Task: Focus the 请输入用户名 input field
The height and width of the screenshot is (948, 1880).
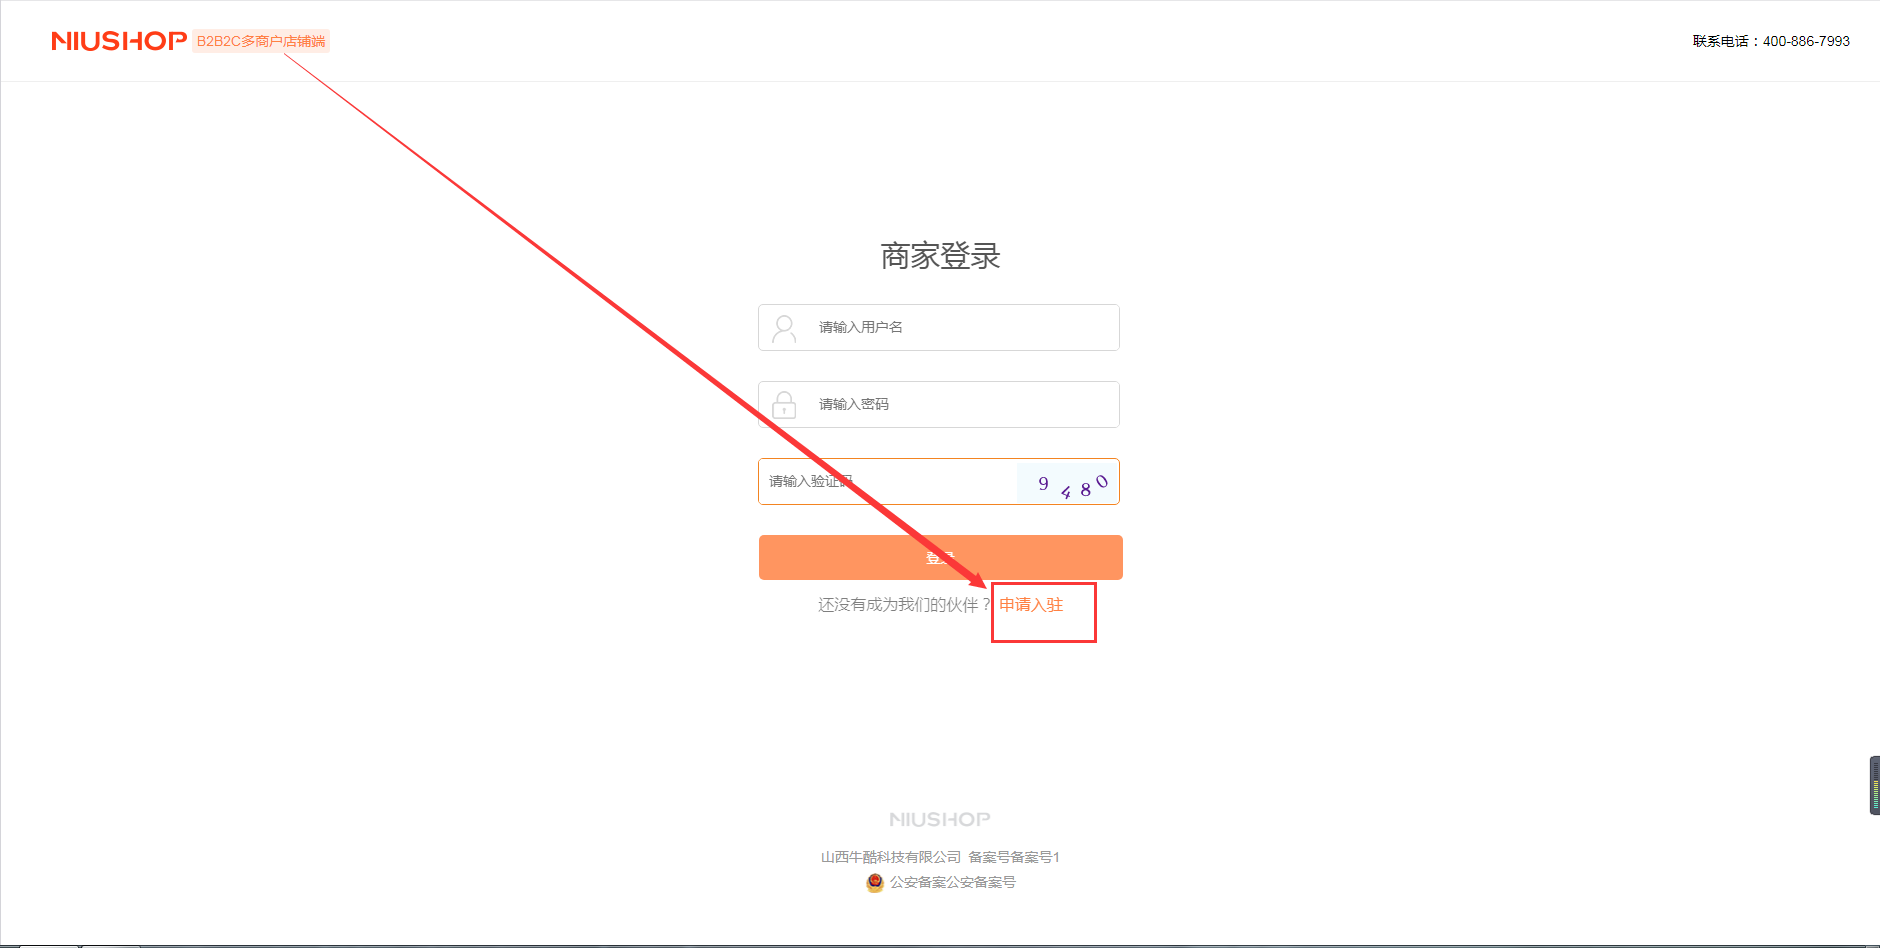Action: tap(939, 327)
